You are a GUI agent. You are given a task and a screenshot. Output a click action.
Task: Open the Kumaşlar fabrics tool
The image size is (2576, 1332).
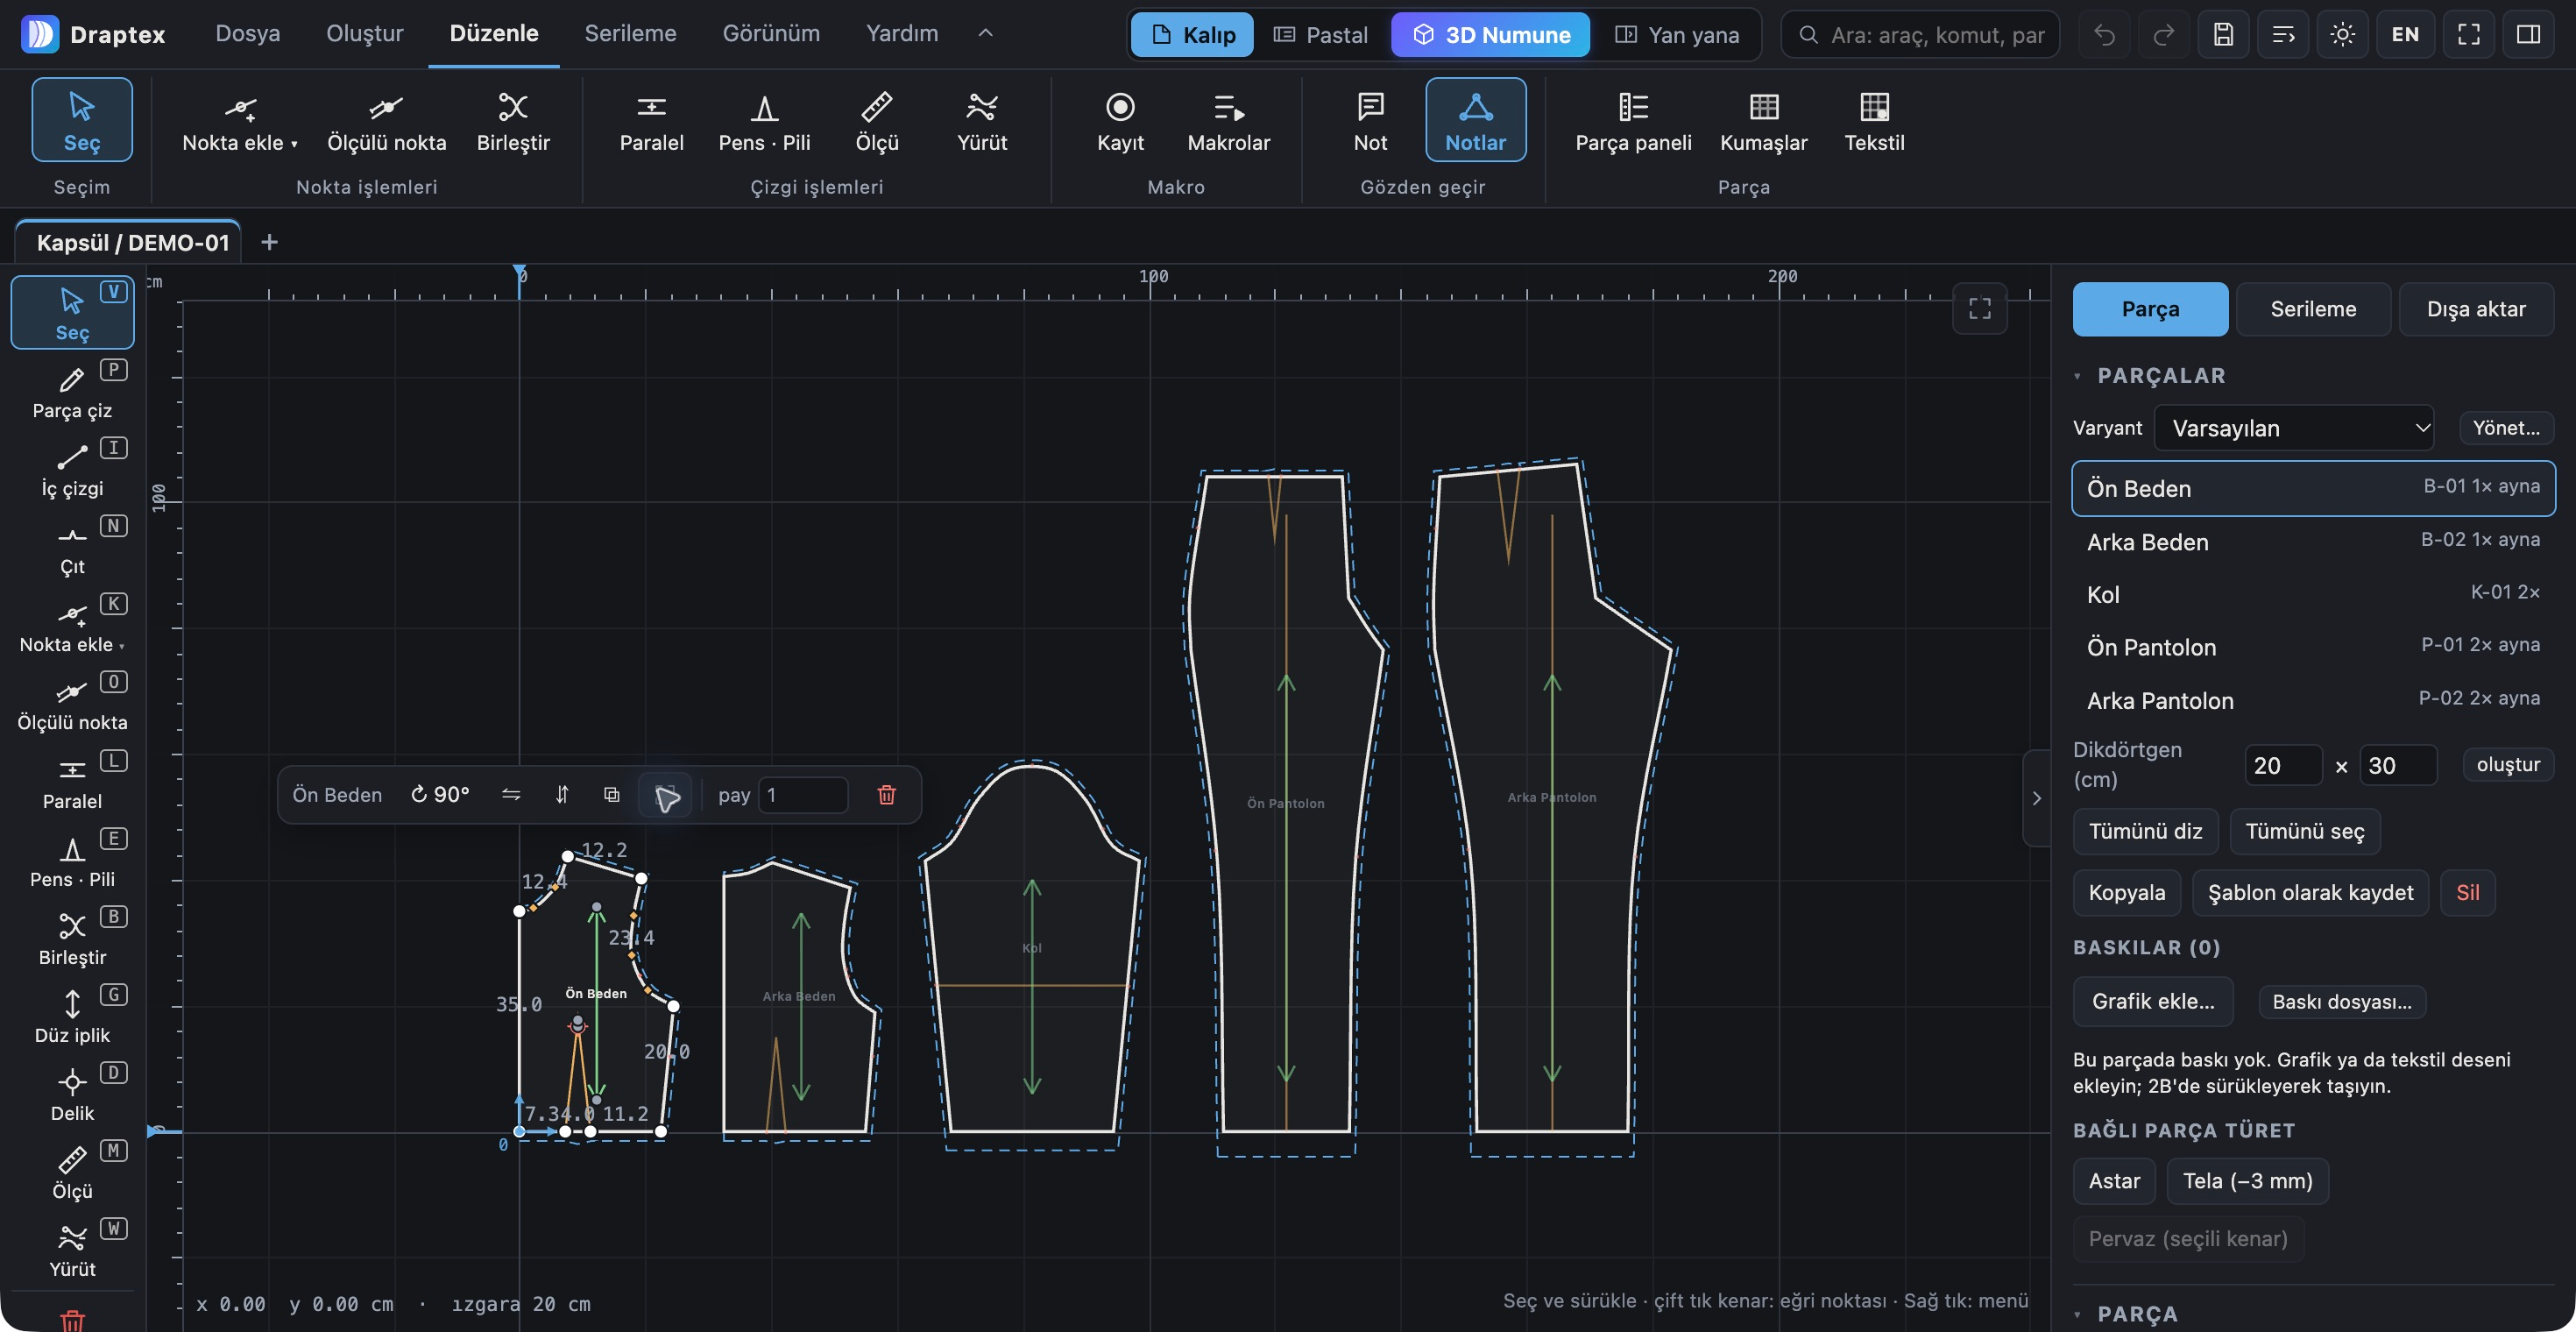pos(1763,120)
